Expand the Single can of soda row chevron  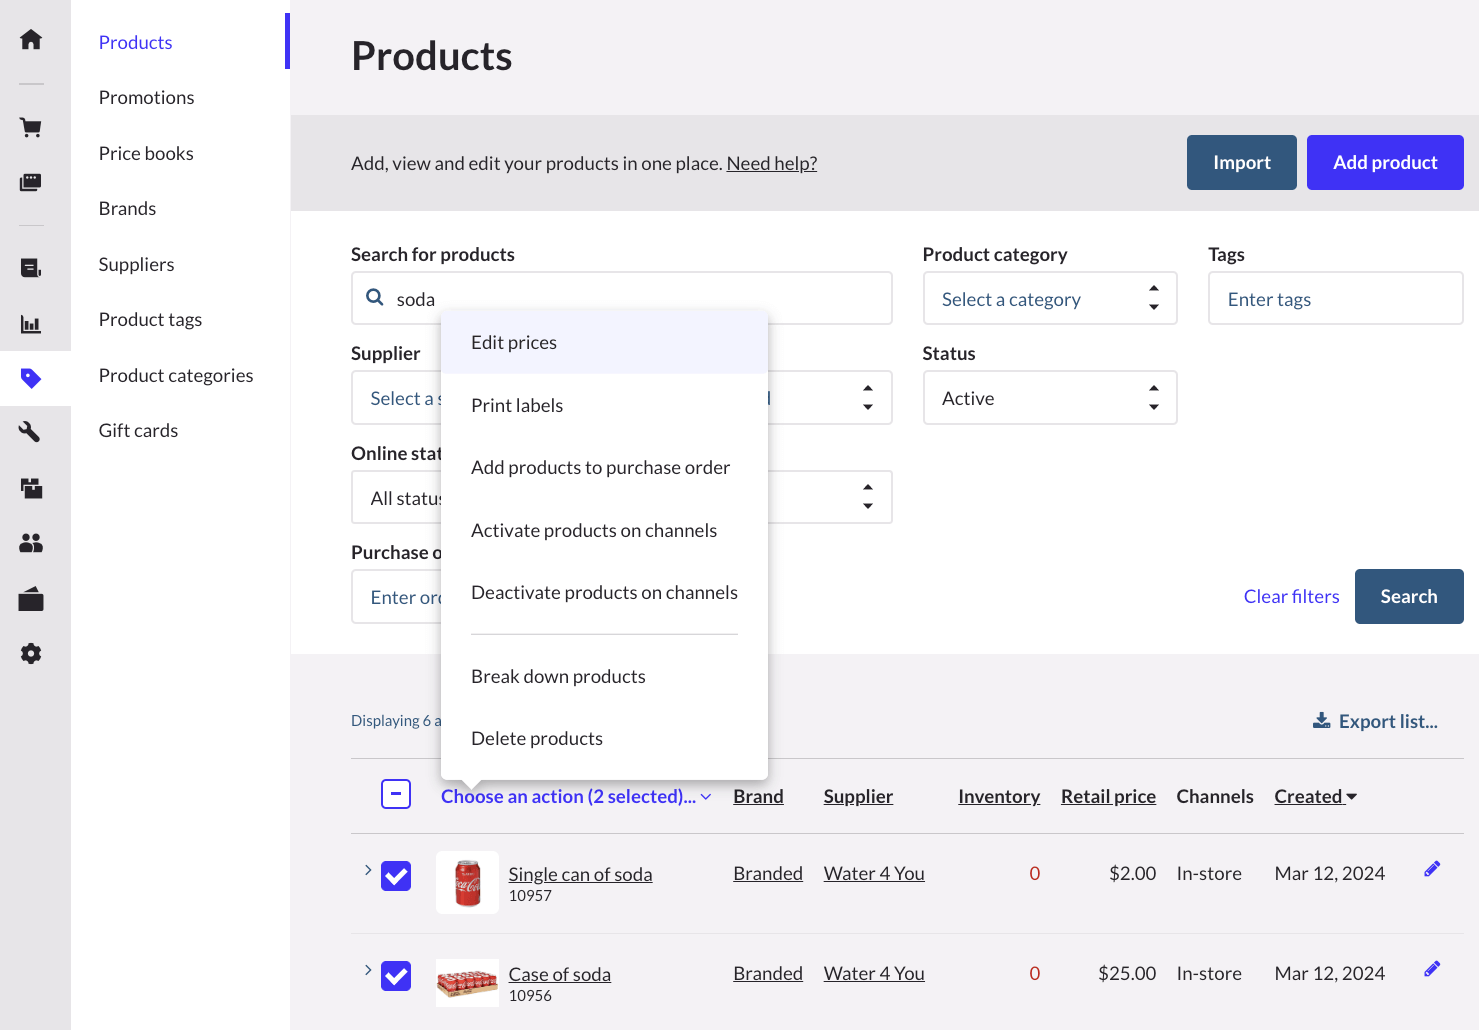pos(368,871)
